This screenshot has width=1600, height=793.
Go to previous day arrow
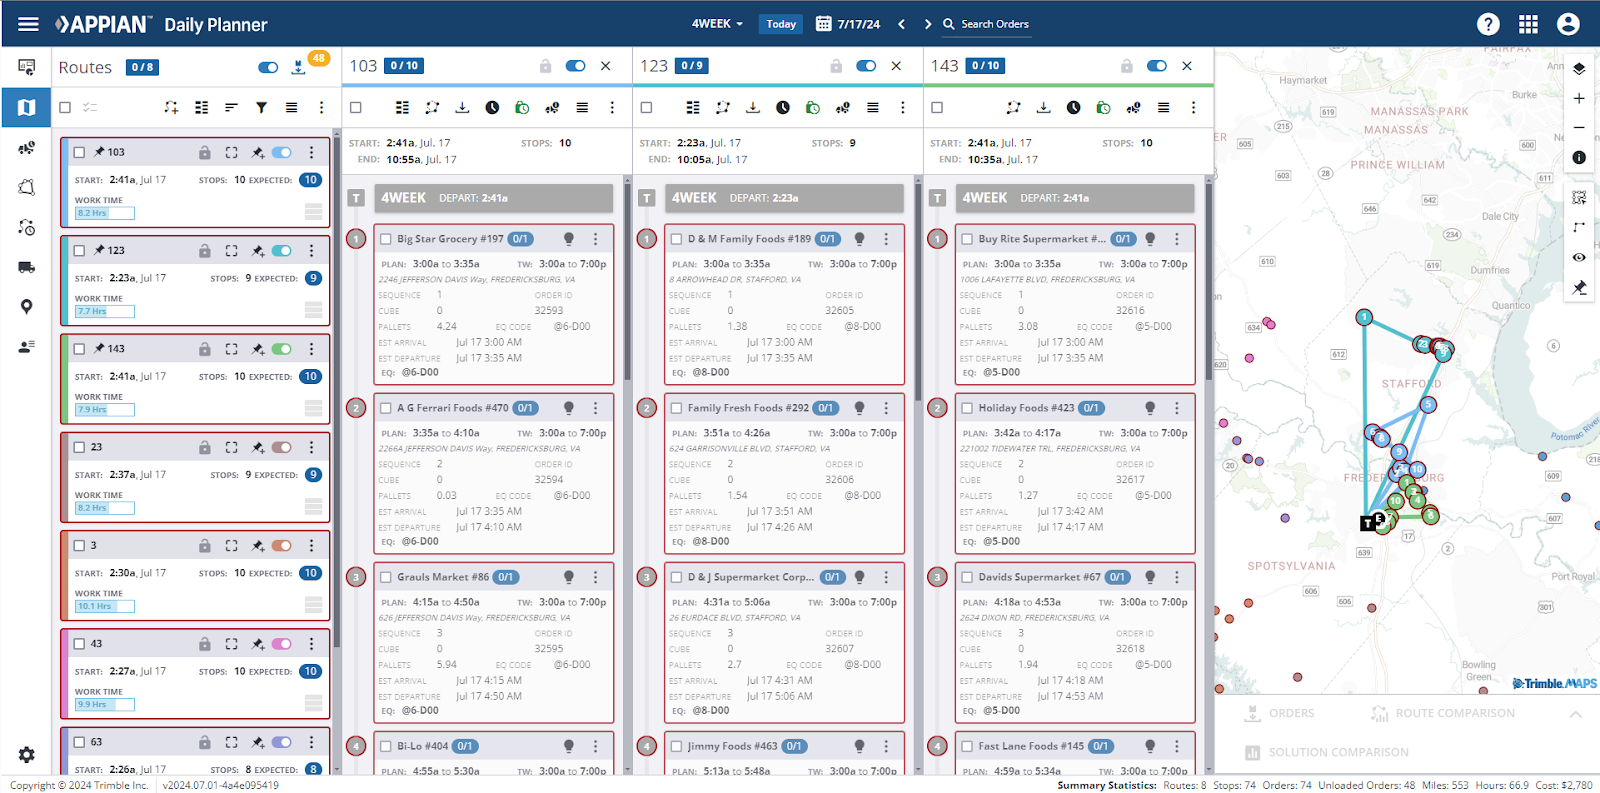click(901, 24)
